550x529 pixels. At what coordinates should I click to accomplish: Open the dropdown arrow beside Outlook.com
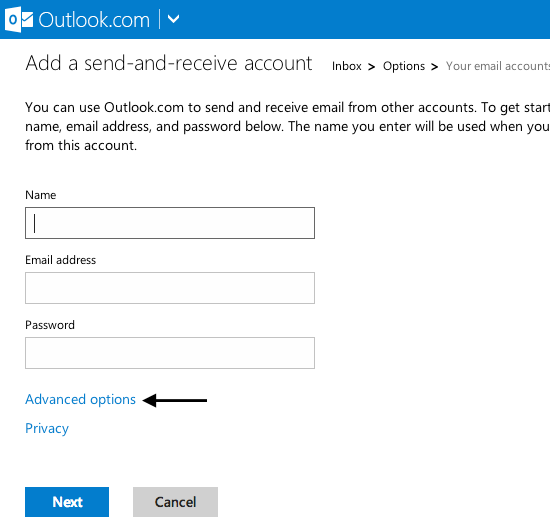(x=173, y=19)
